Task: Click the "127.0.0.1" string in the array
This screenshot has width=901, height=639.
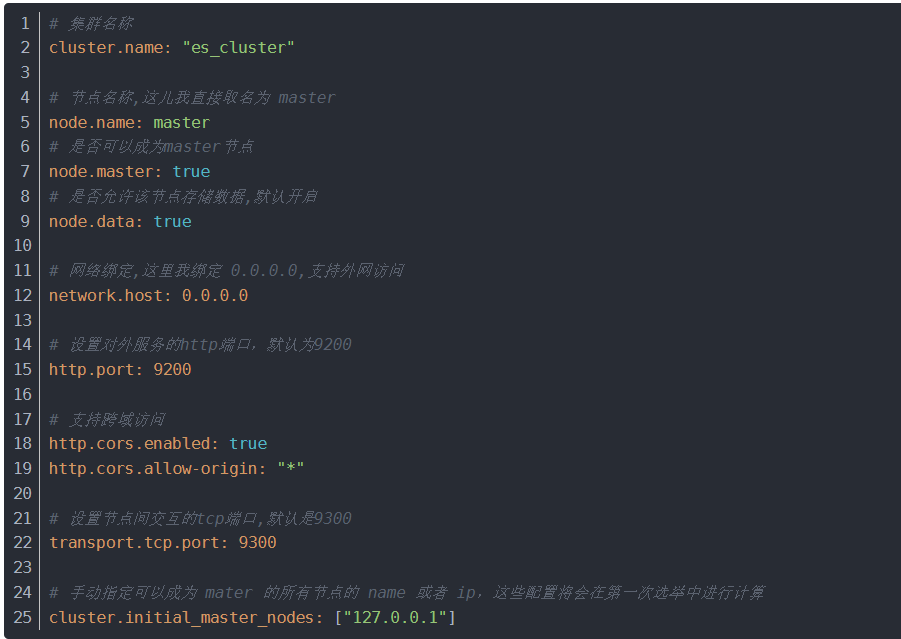Action: coord(395,618)
